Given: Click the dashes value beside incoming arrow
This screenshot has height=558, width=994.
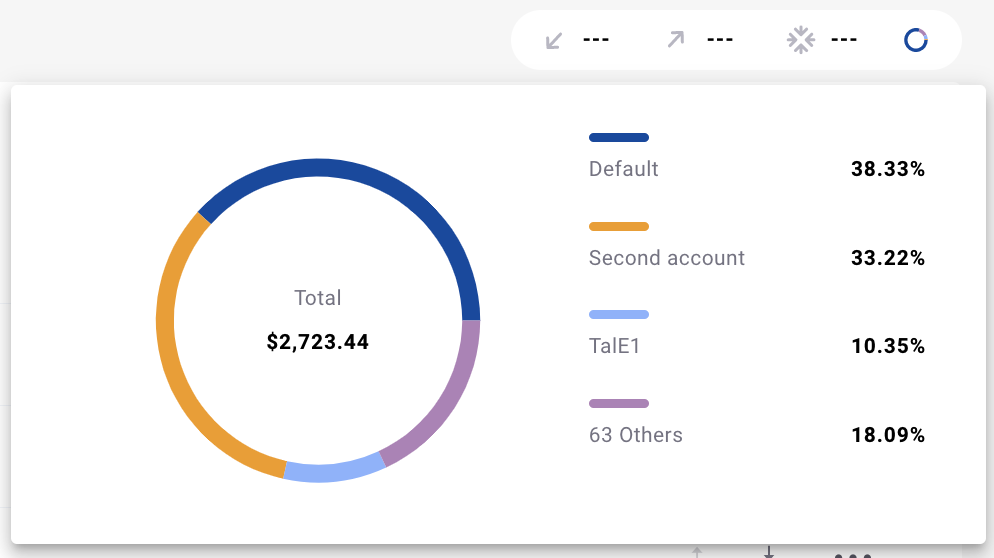Looking at the screenshot, I should point(596,40).
